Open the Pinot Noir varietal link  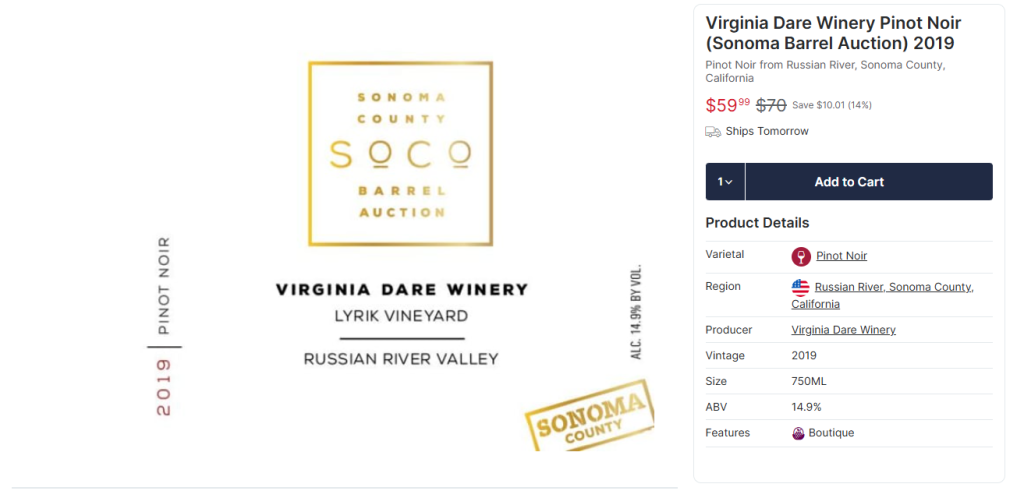841,256
